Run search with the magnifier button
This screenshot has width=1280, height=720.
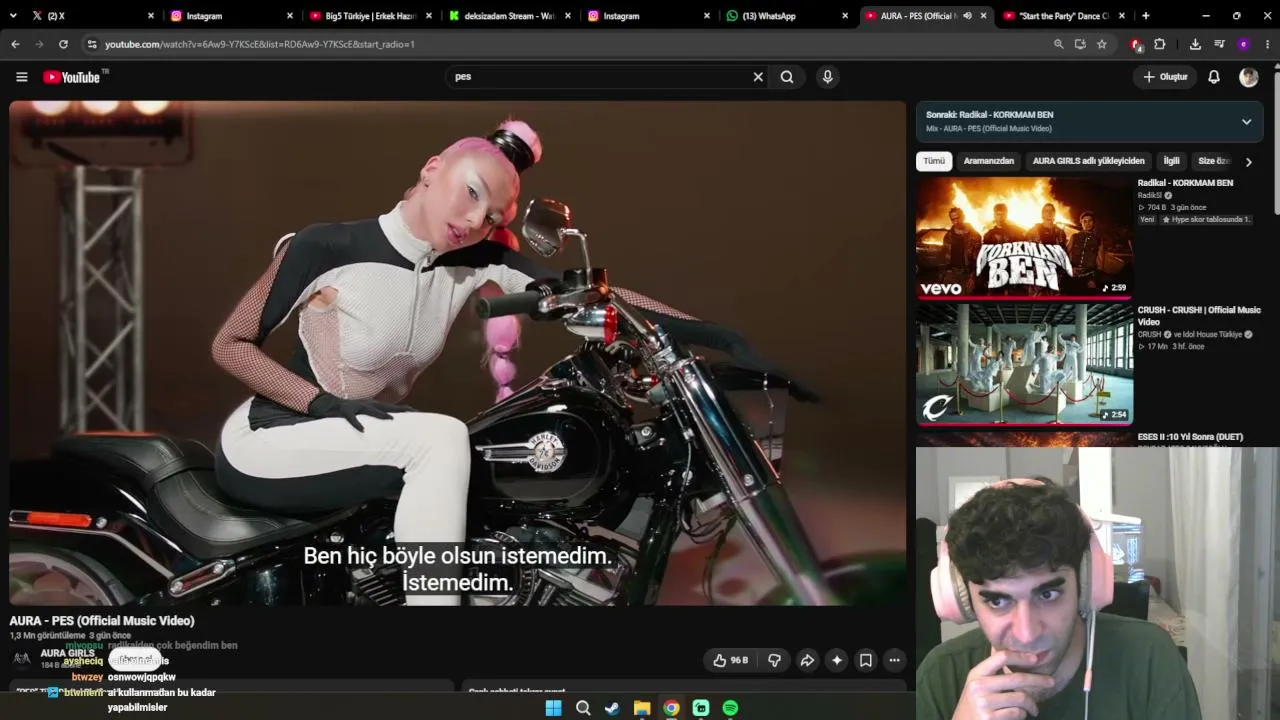787,77
